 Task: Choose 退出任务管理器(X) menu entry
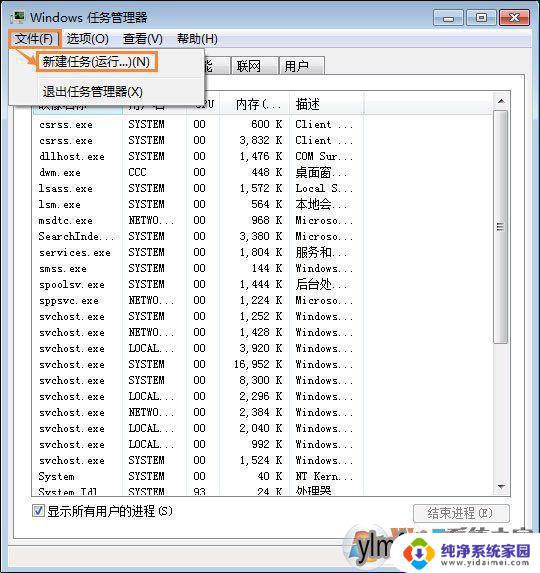tap(92, 91)
